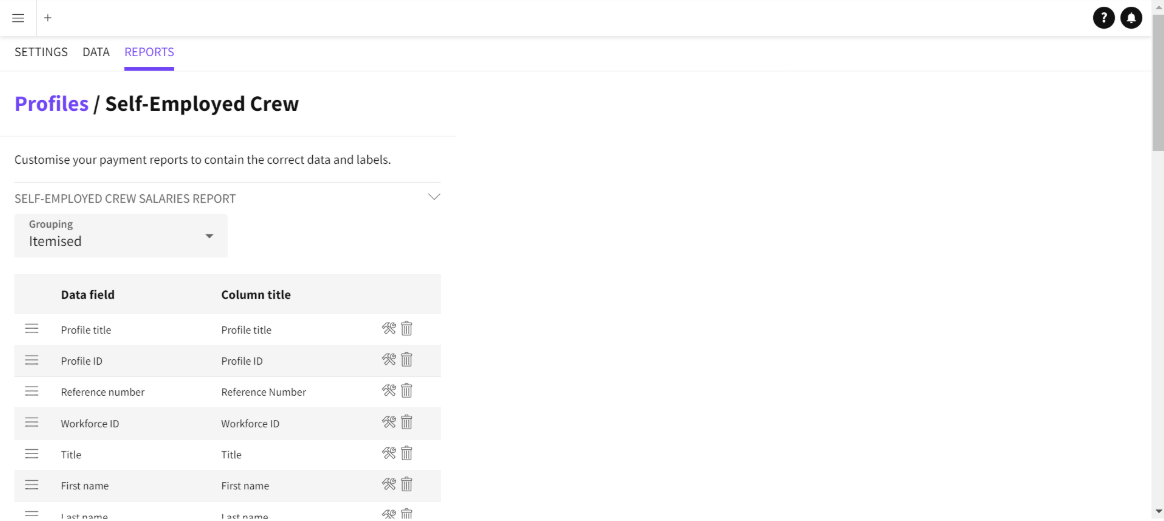1164x521 pixels.
Task: Click the 'Profile title' data field cell
Action: [x=86, y=330]
